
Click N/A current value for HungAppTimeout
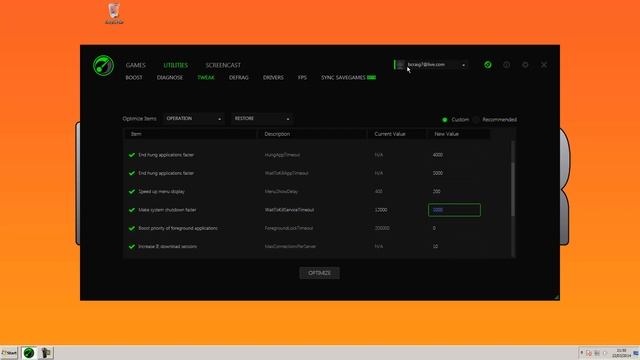point(379,155)
